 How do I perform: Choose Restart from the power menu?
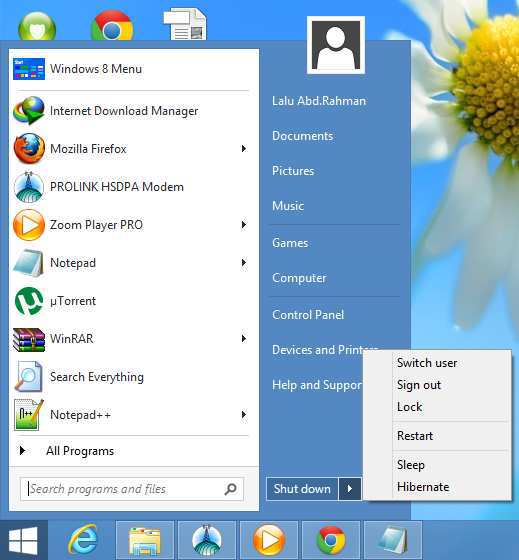click(415, 436)
